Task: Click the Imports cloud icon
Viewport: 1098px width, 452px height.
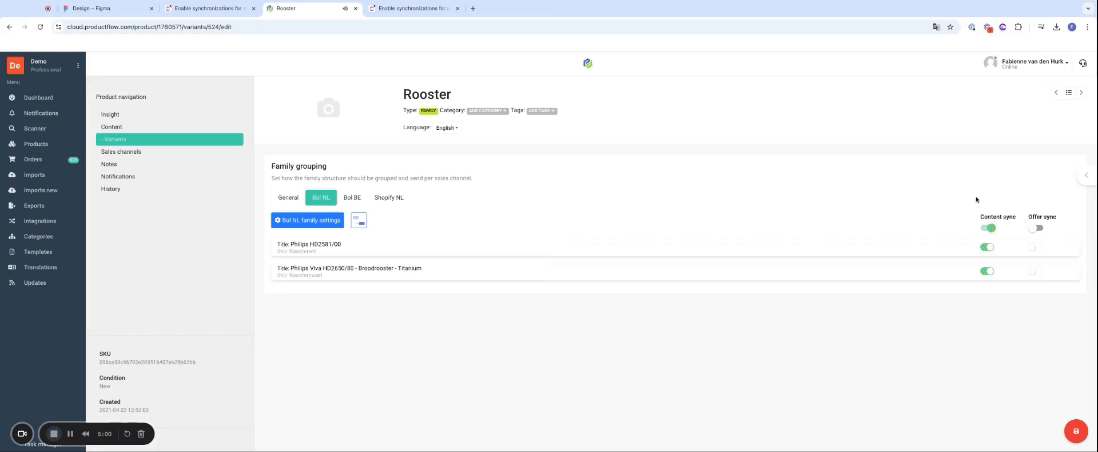Action: pyautogui.click(x=12, y=174)
